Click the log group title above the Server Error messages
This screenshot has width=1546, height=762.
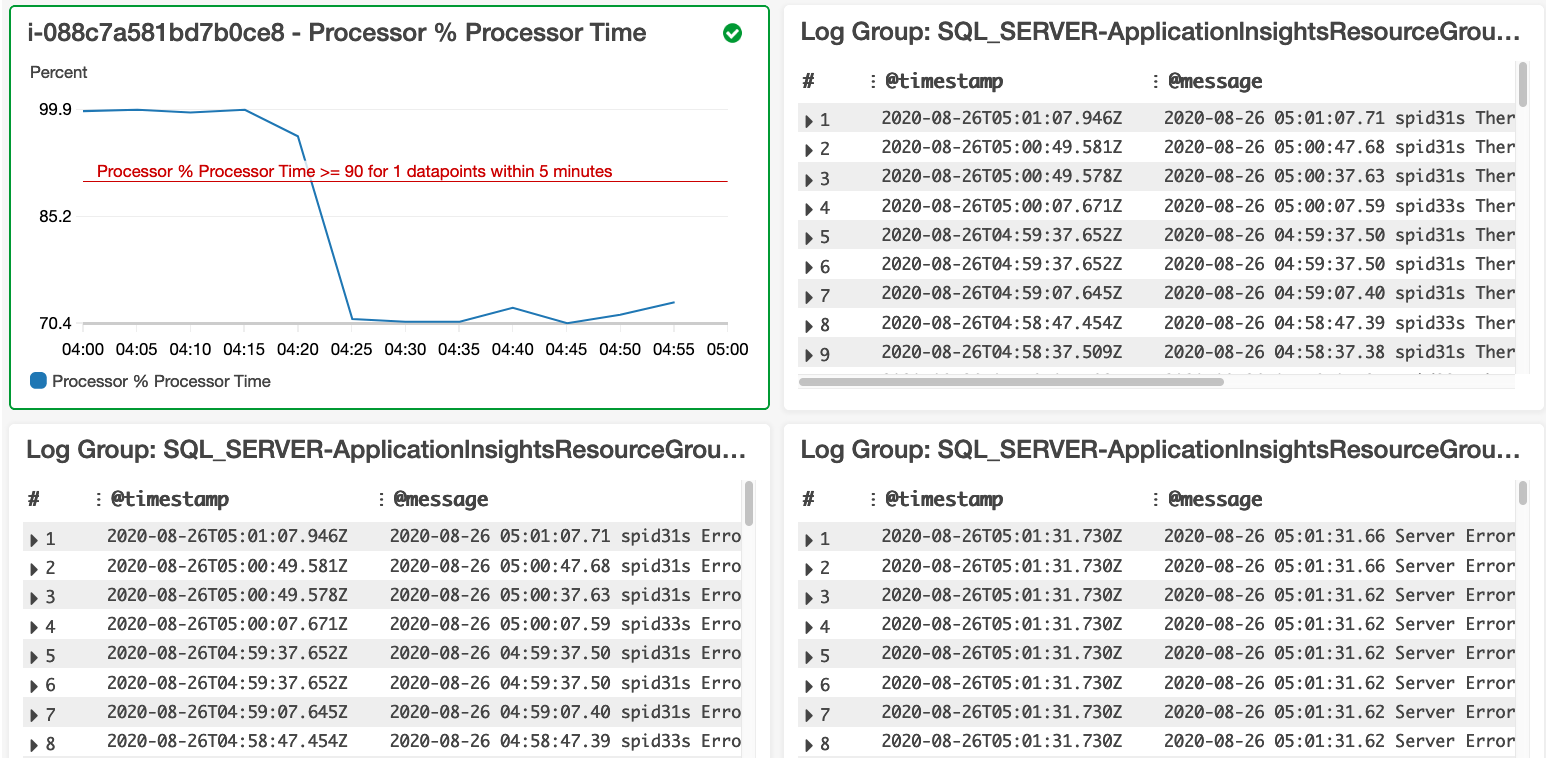tap(1160, 451)
